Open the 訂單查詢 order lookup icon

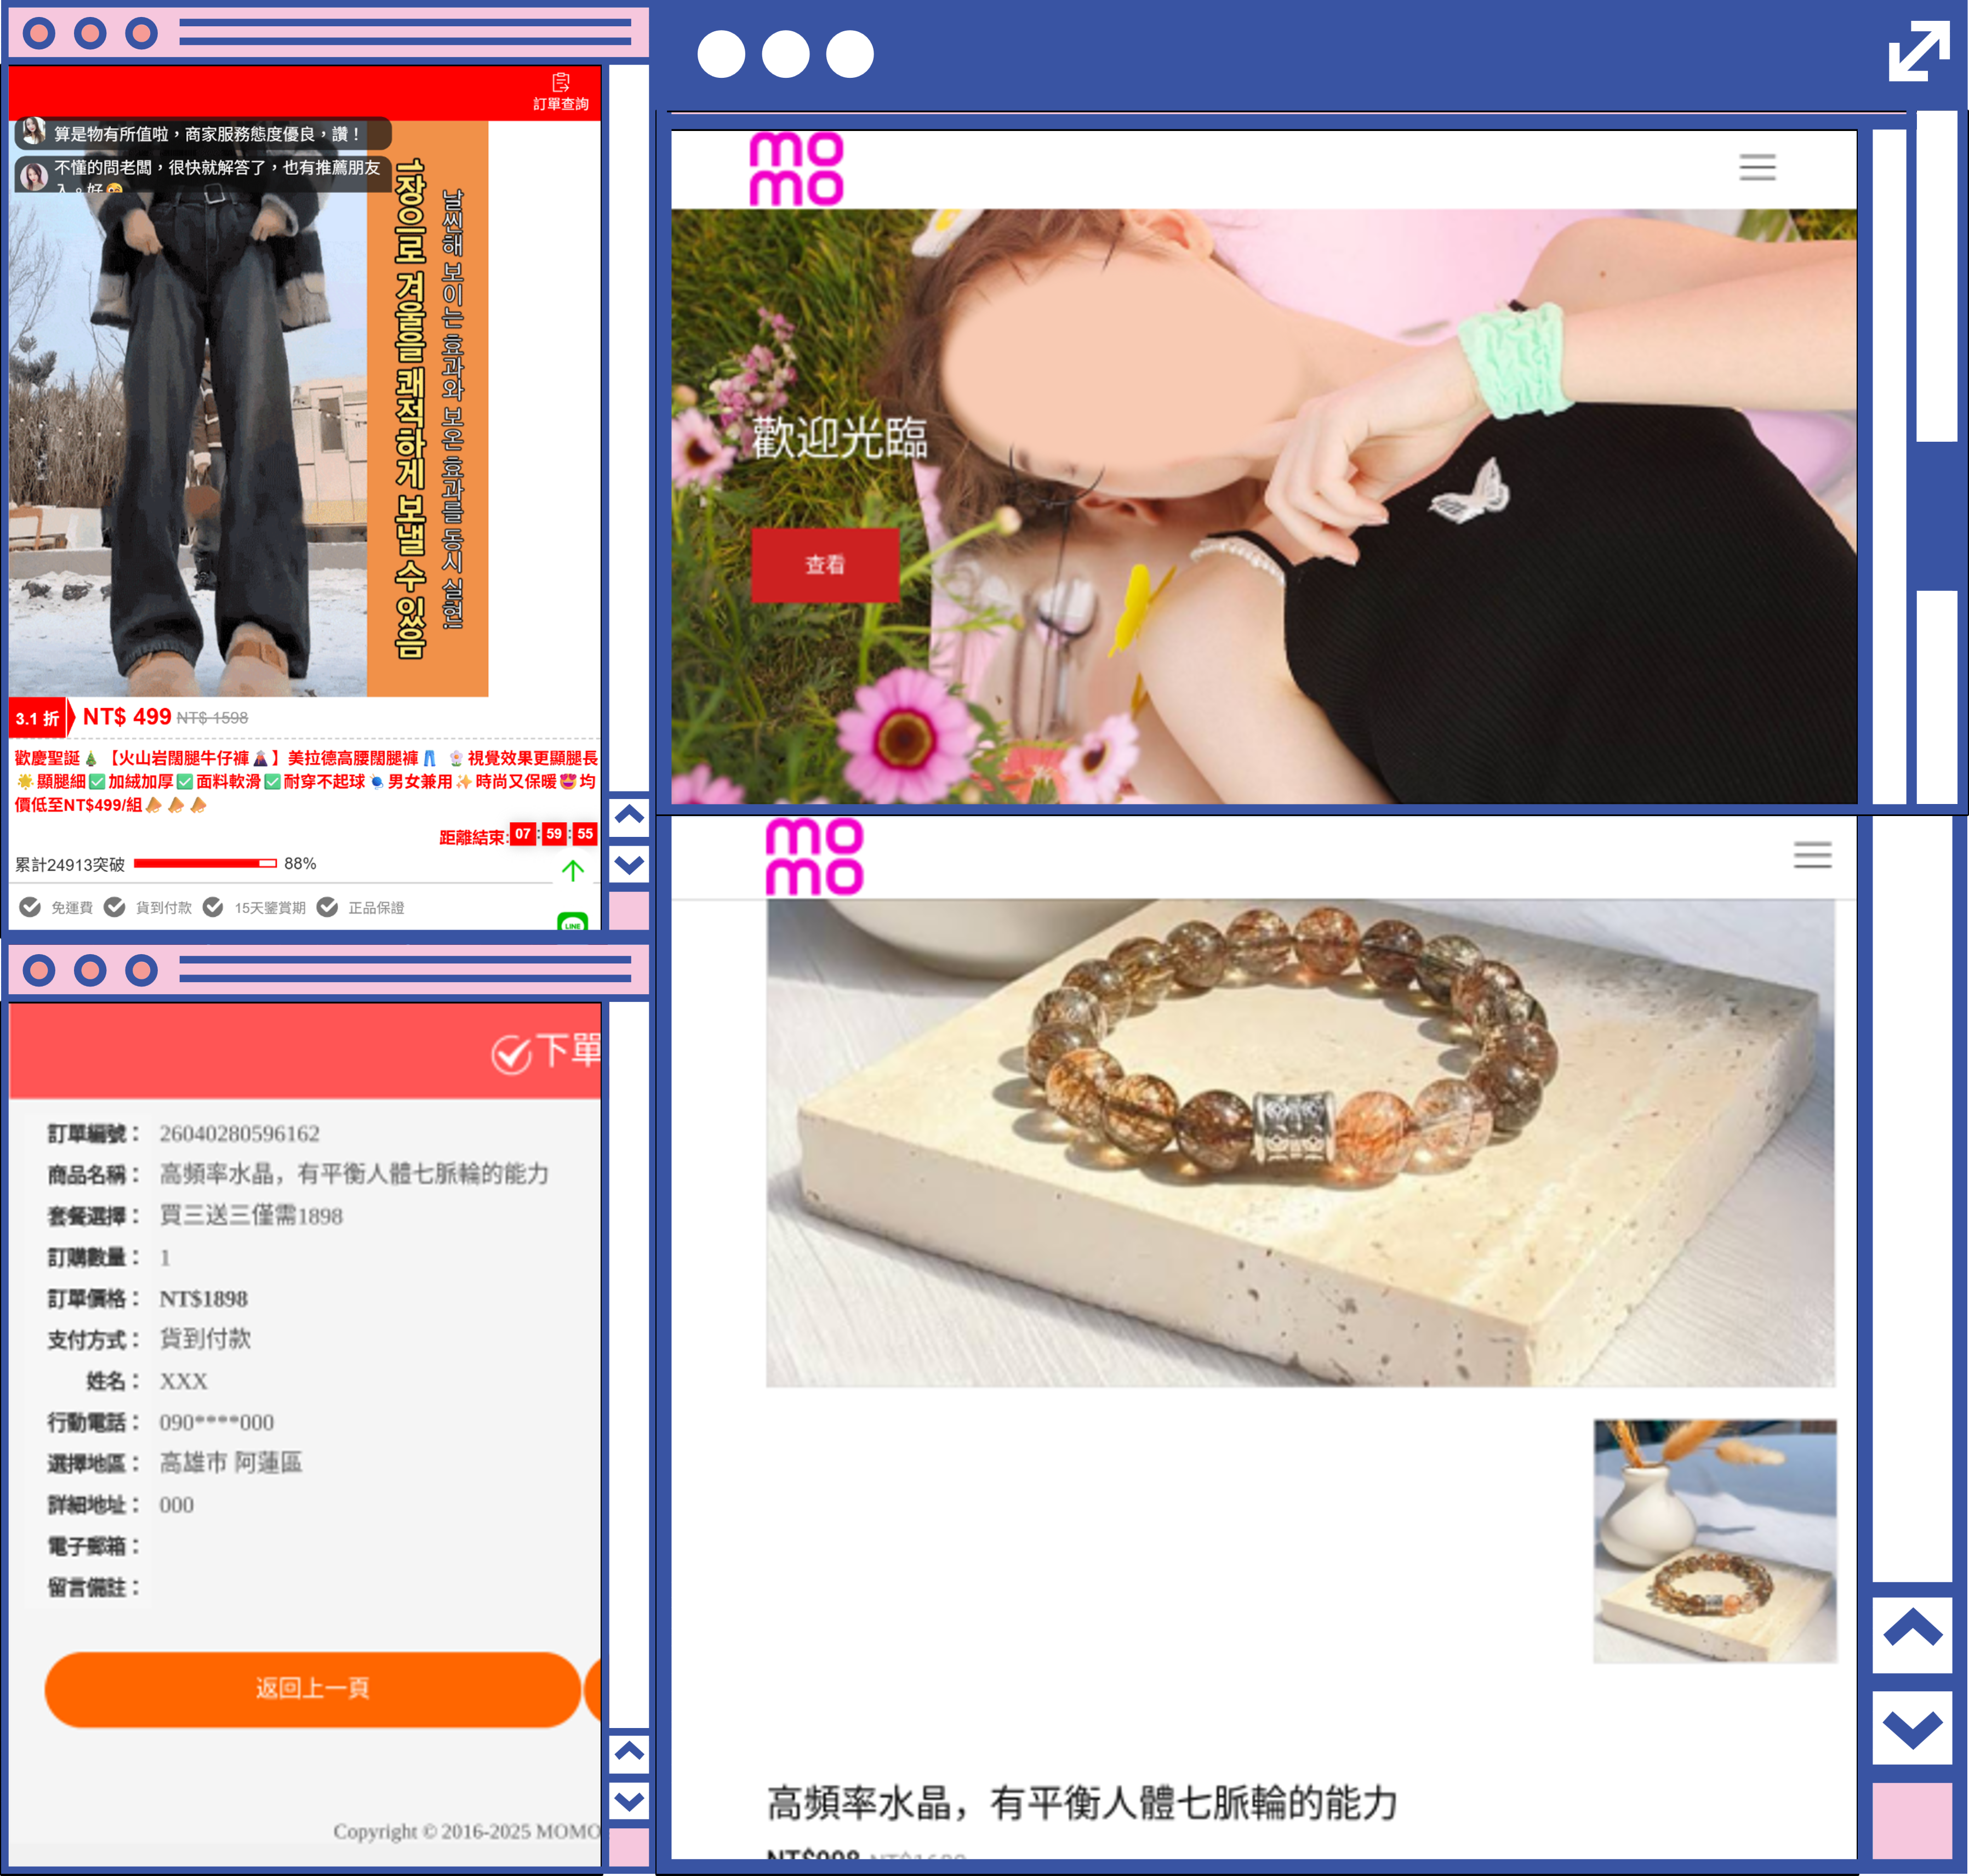click(560, 90)
